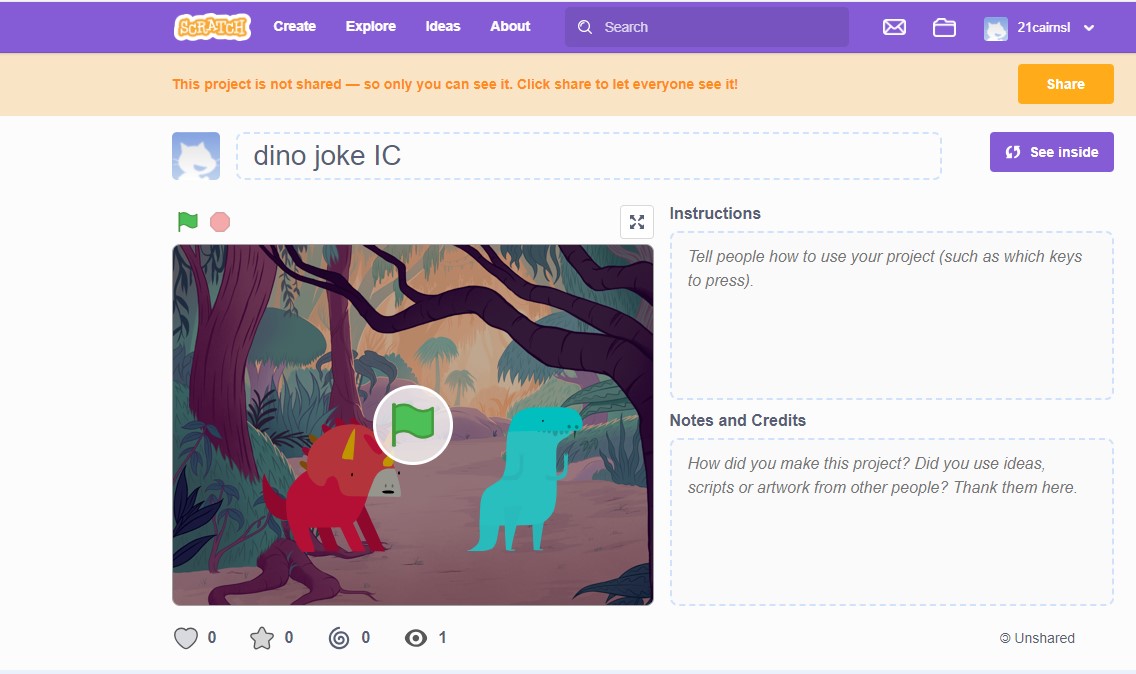Viewport: 1136px width, 674px height.
Task: Edit the project title dino joke IC
Action: 589,156
